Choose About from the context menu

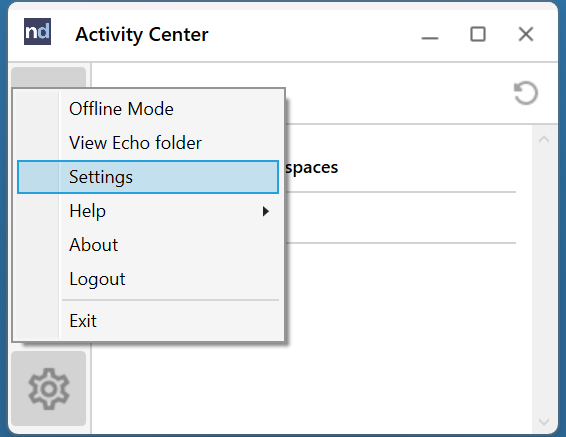coord(148,245)
